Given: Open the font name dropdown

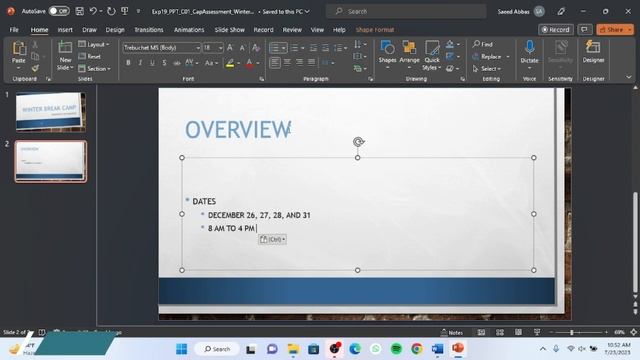Looking at the screenshot, I should click(198, 48).
